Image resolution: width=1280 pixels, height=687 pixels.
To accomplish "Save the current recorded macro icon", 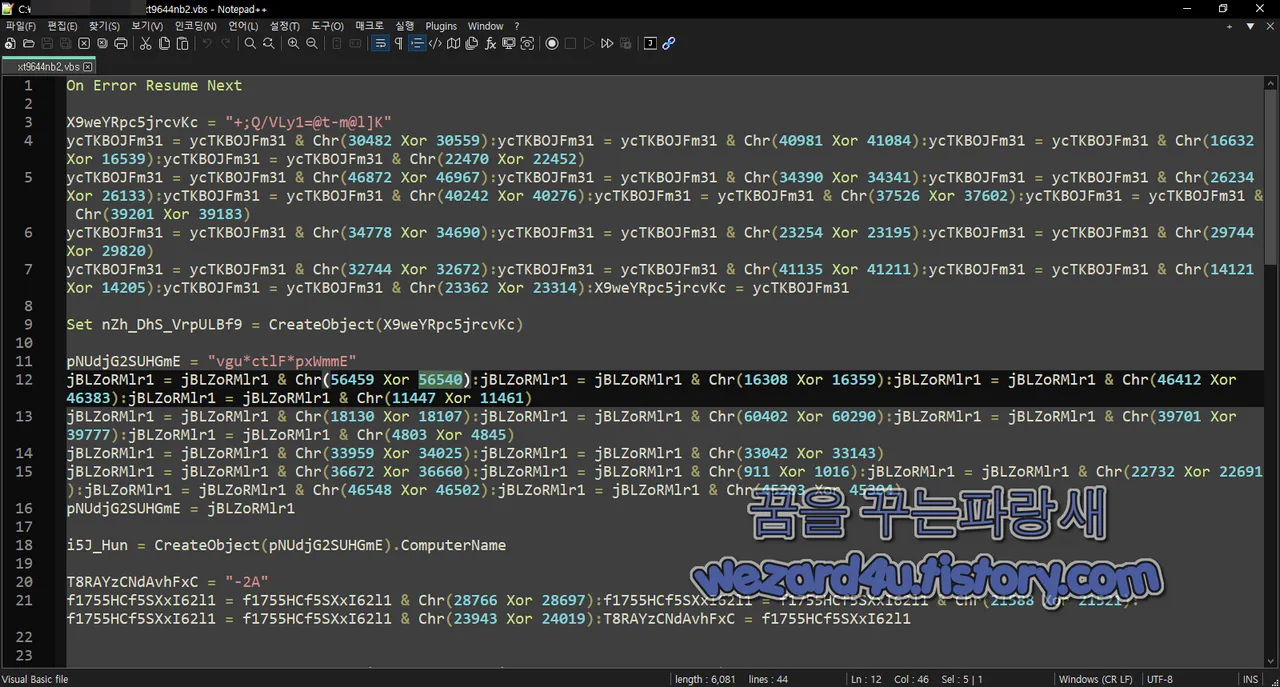I will [x=625, y=44].
